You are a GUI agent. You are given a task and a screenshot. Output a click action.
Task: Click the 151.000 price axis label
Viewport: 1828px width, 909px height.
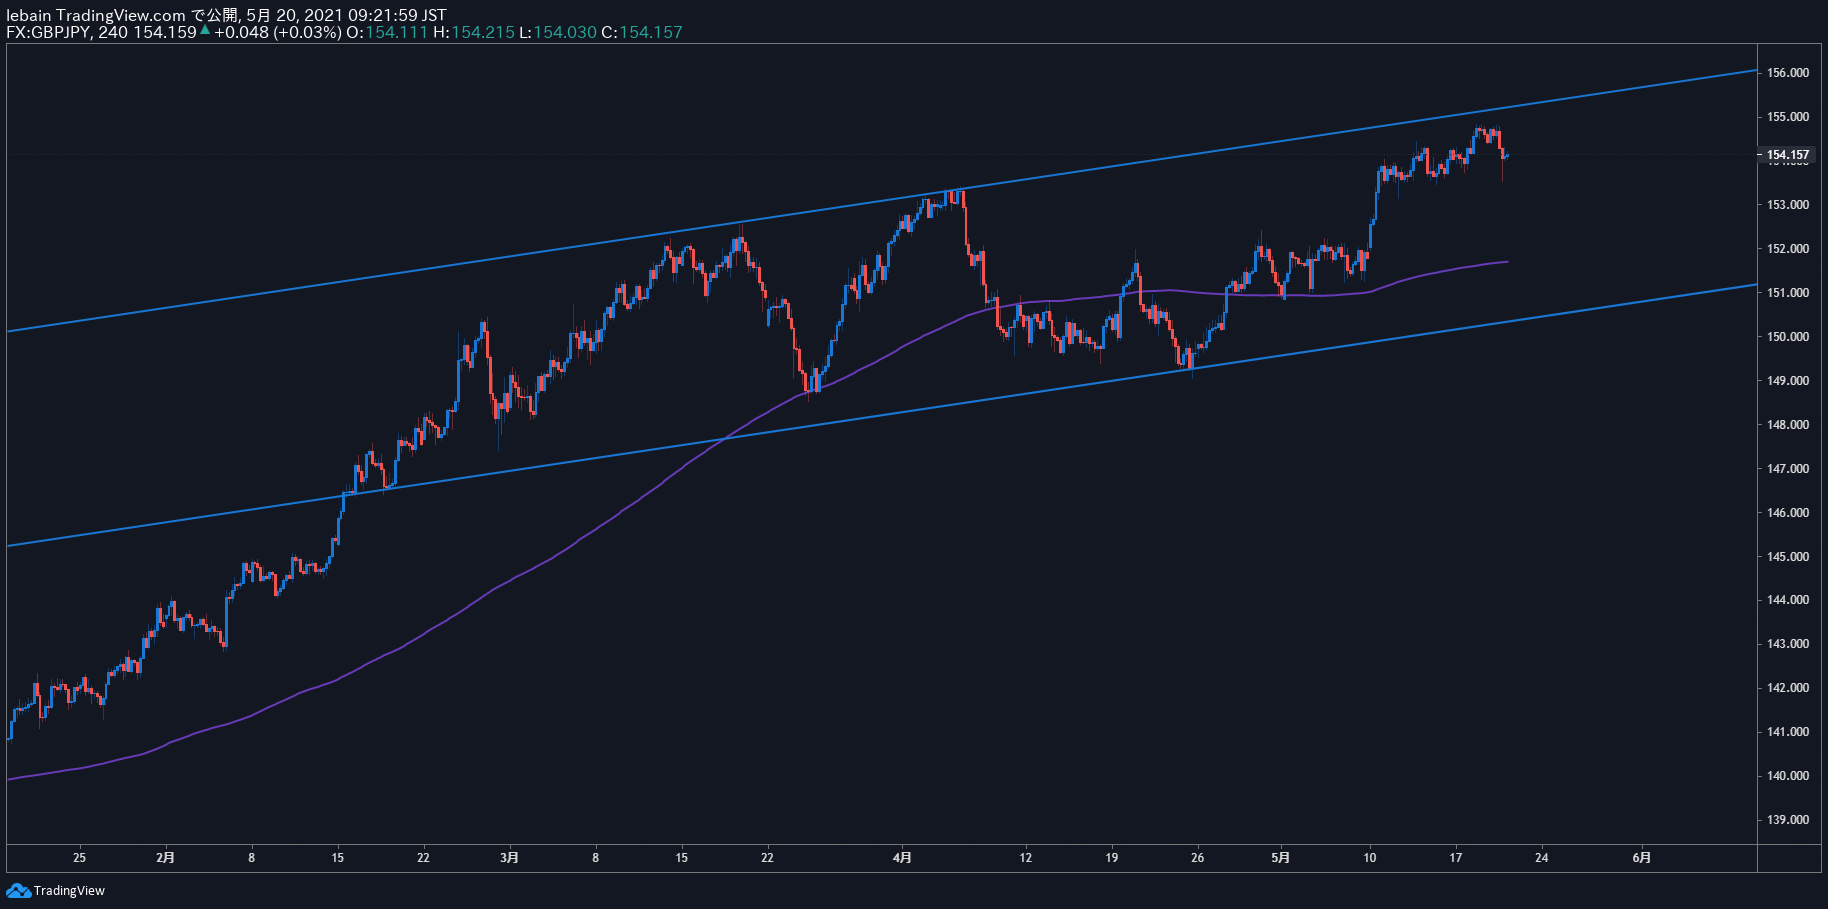tap(1788, 293)
